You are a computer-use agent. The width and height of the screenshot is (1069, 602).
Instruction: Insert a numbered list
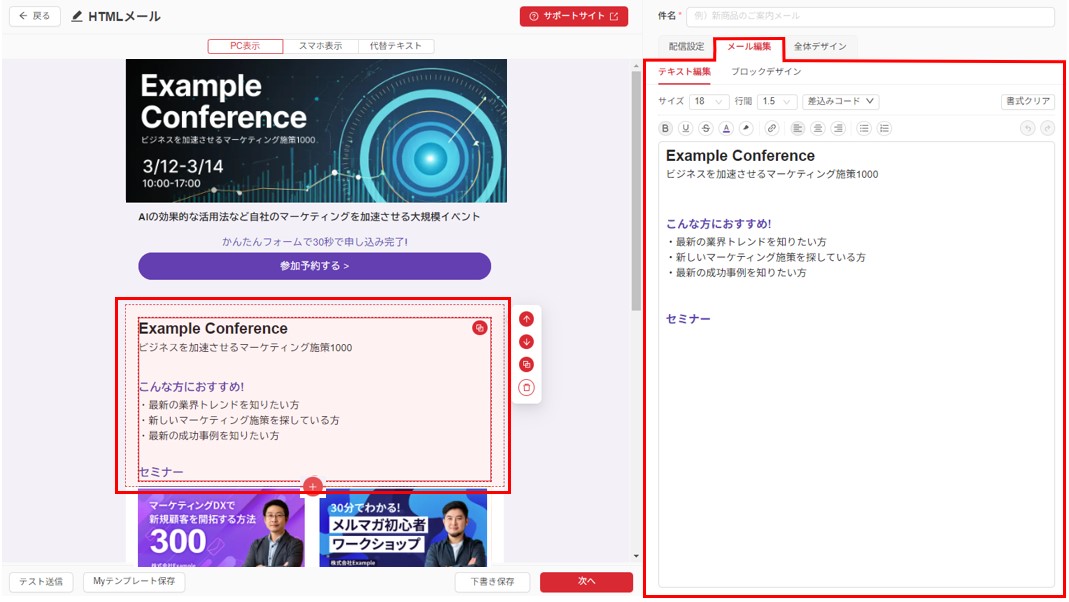coord(884,128)
